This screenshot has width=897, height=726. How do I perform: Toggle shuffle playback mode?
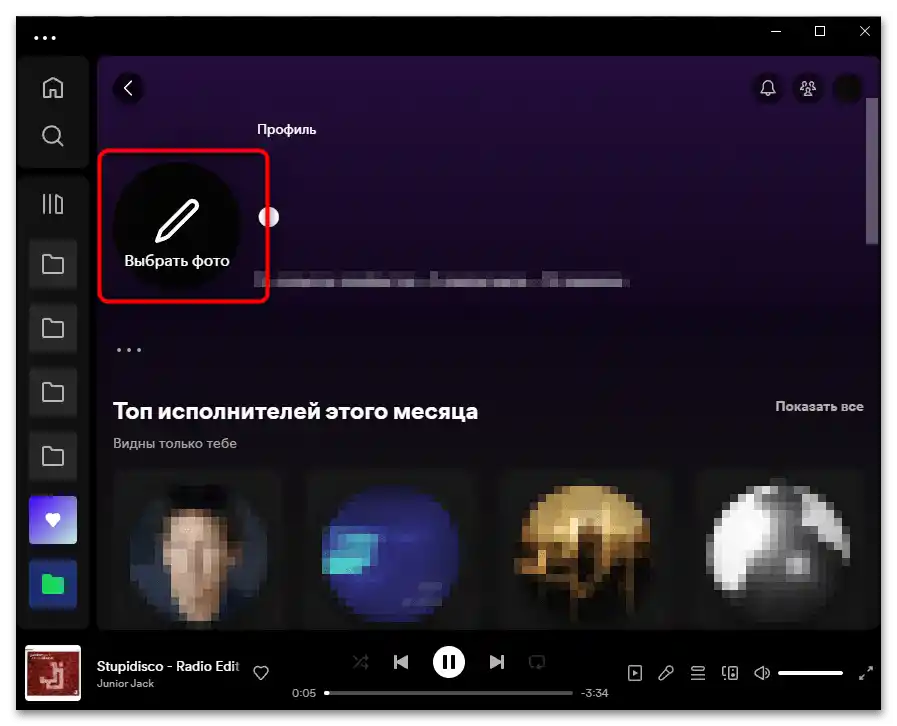point(360,661)
